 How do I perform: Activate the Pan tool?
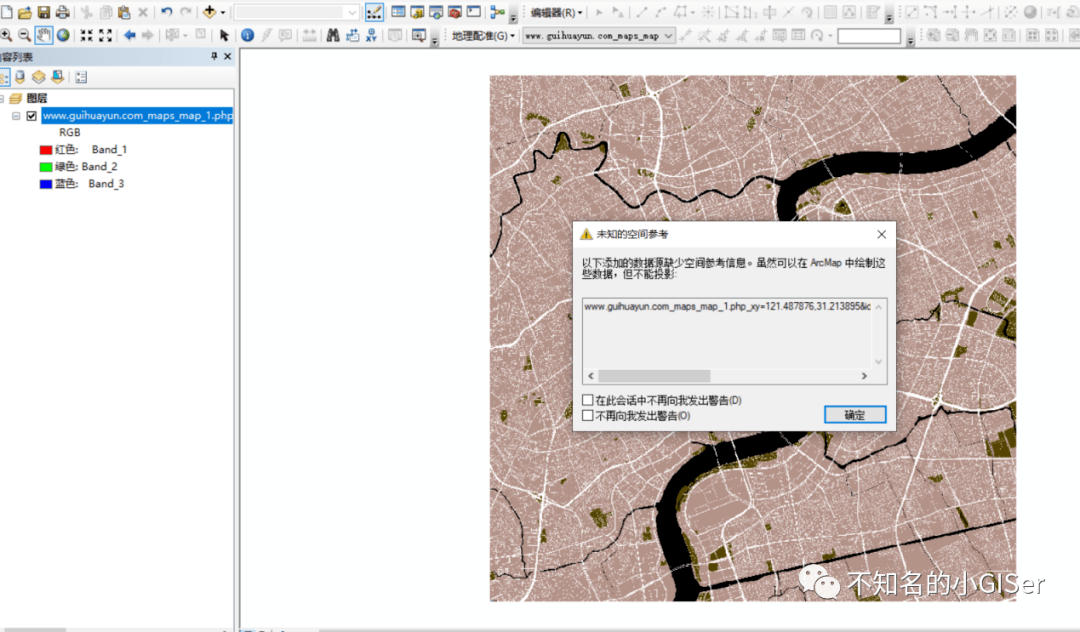click(x=42, y=33)
